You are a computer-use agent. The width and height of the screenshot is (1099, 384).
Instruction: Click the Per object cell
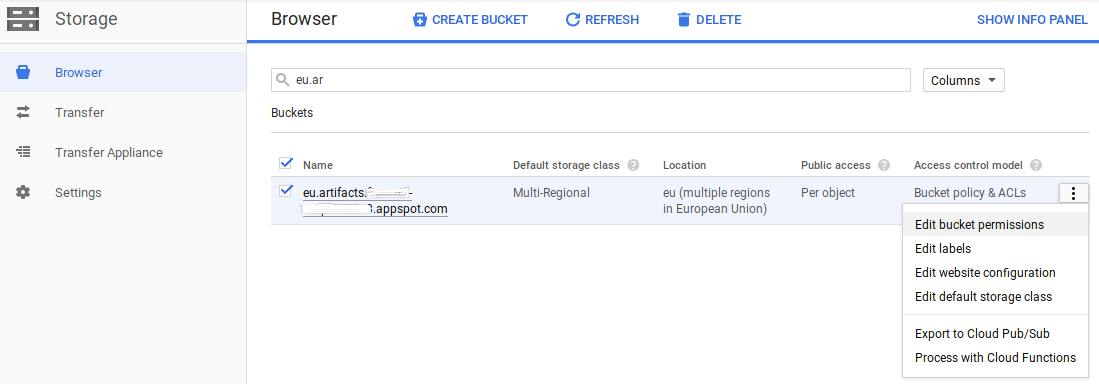pos(828,193)
